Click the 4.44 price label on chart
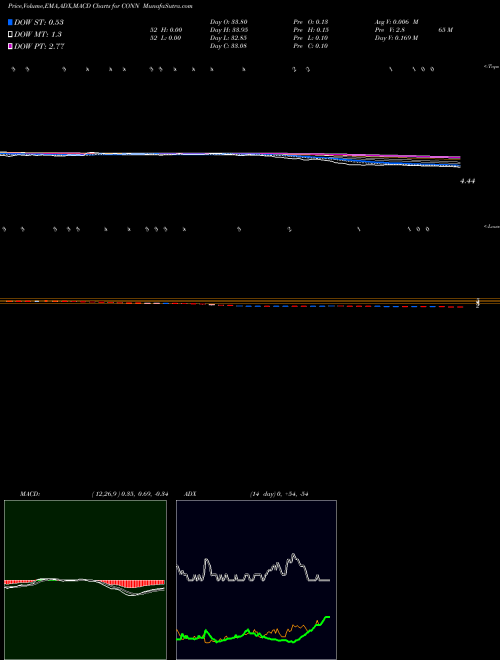The height and width of the screenshot is (660, 500). coord(468,181)
